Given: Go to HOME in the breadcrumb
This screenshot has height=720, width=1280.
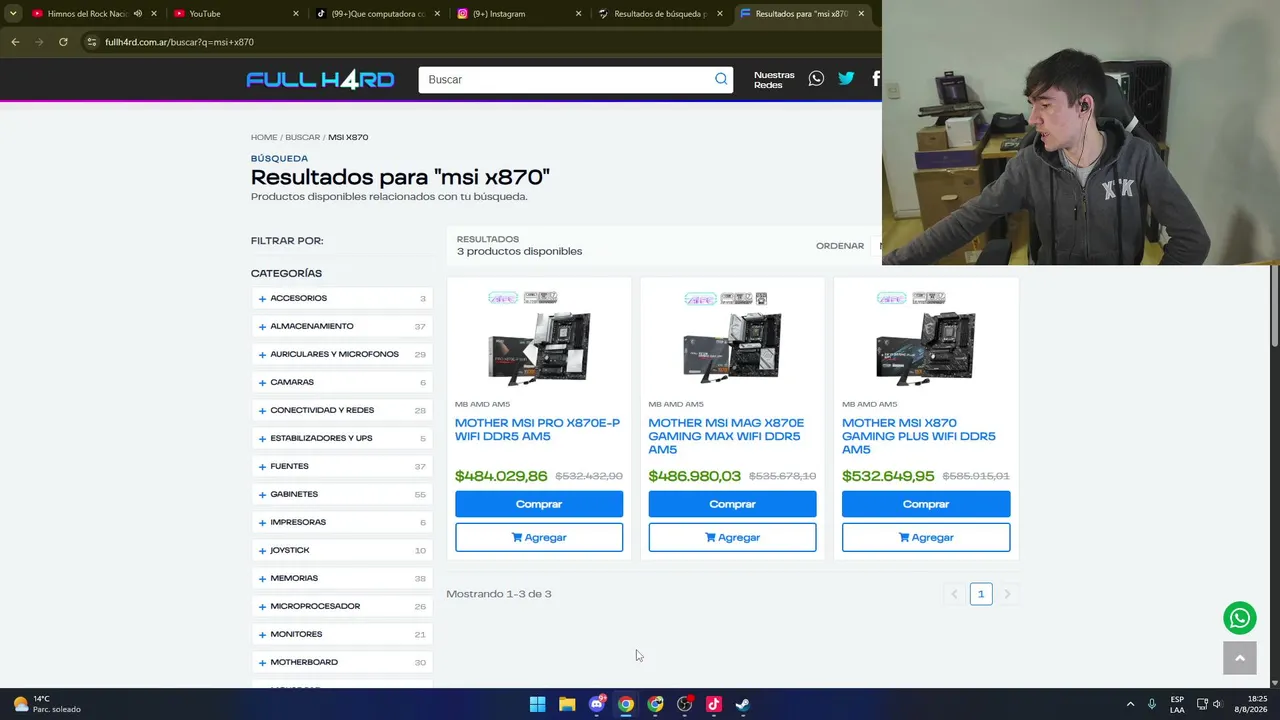Looking at the screenshot, I should tap(264, 137).
